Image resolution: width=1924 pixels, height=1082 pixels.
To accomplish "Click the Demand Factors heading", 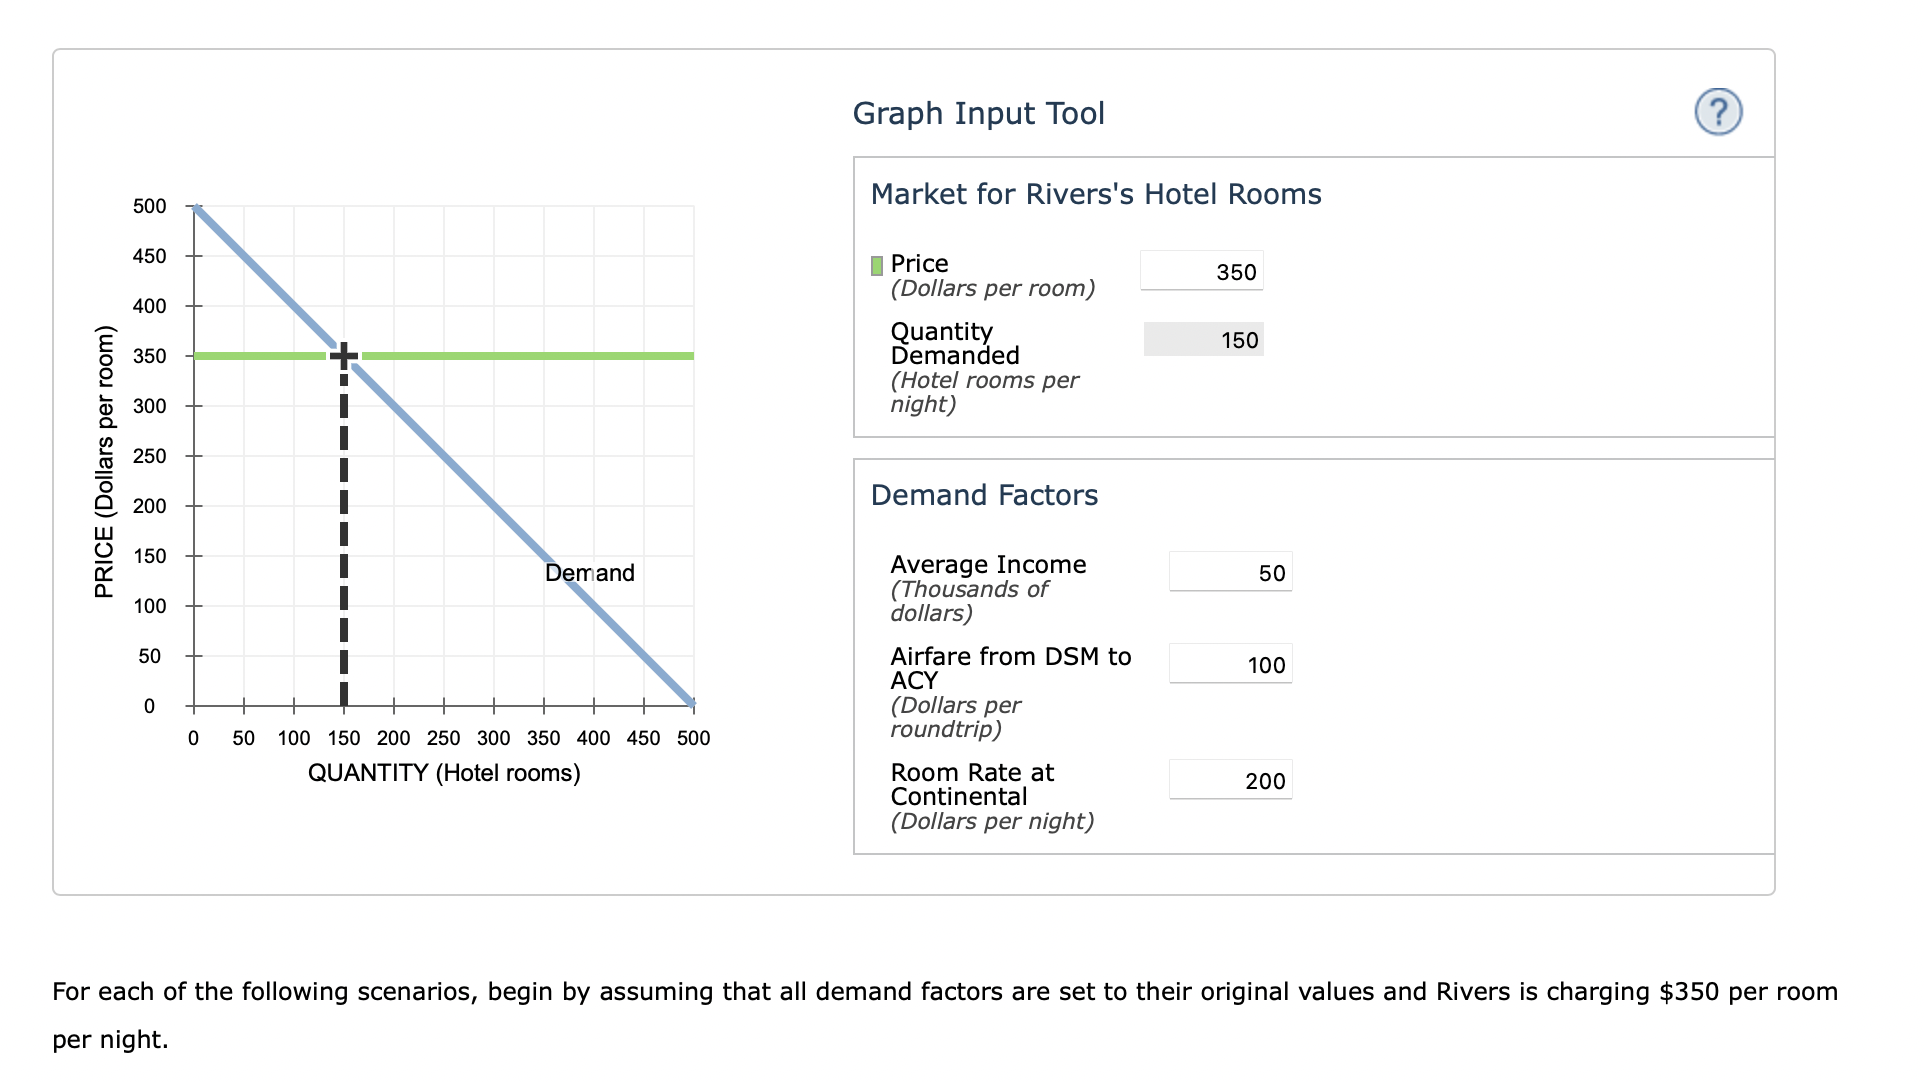I will pos(984,495).
